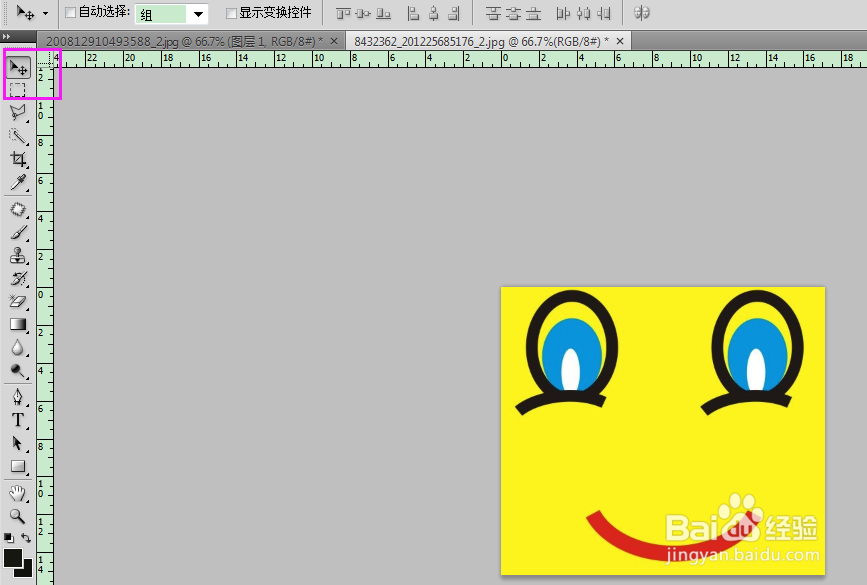Toggle the 显示变换控件 checkbox
The width and height of the screenshot is (867, 585).
(x=231, y=13)
